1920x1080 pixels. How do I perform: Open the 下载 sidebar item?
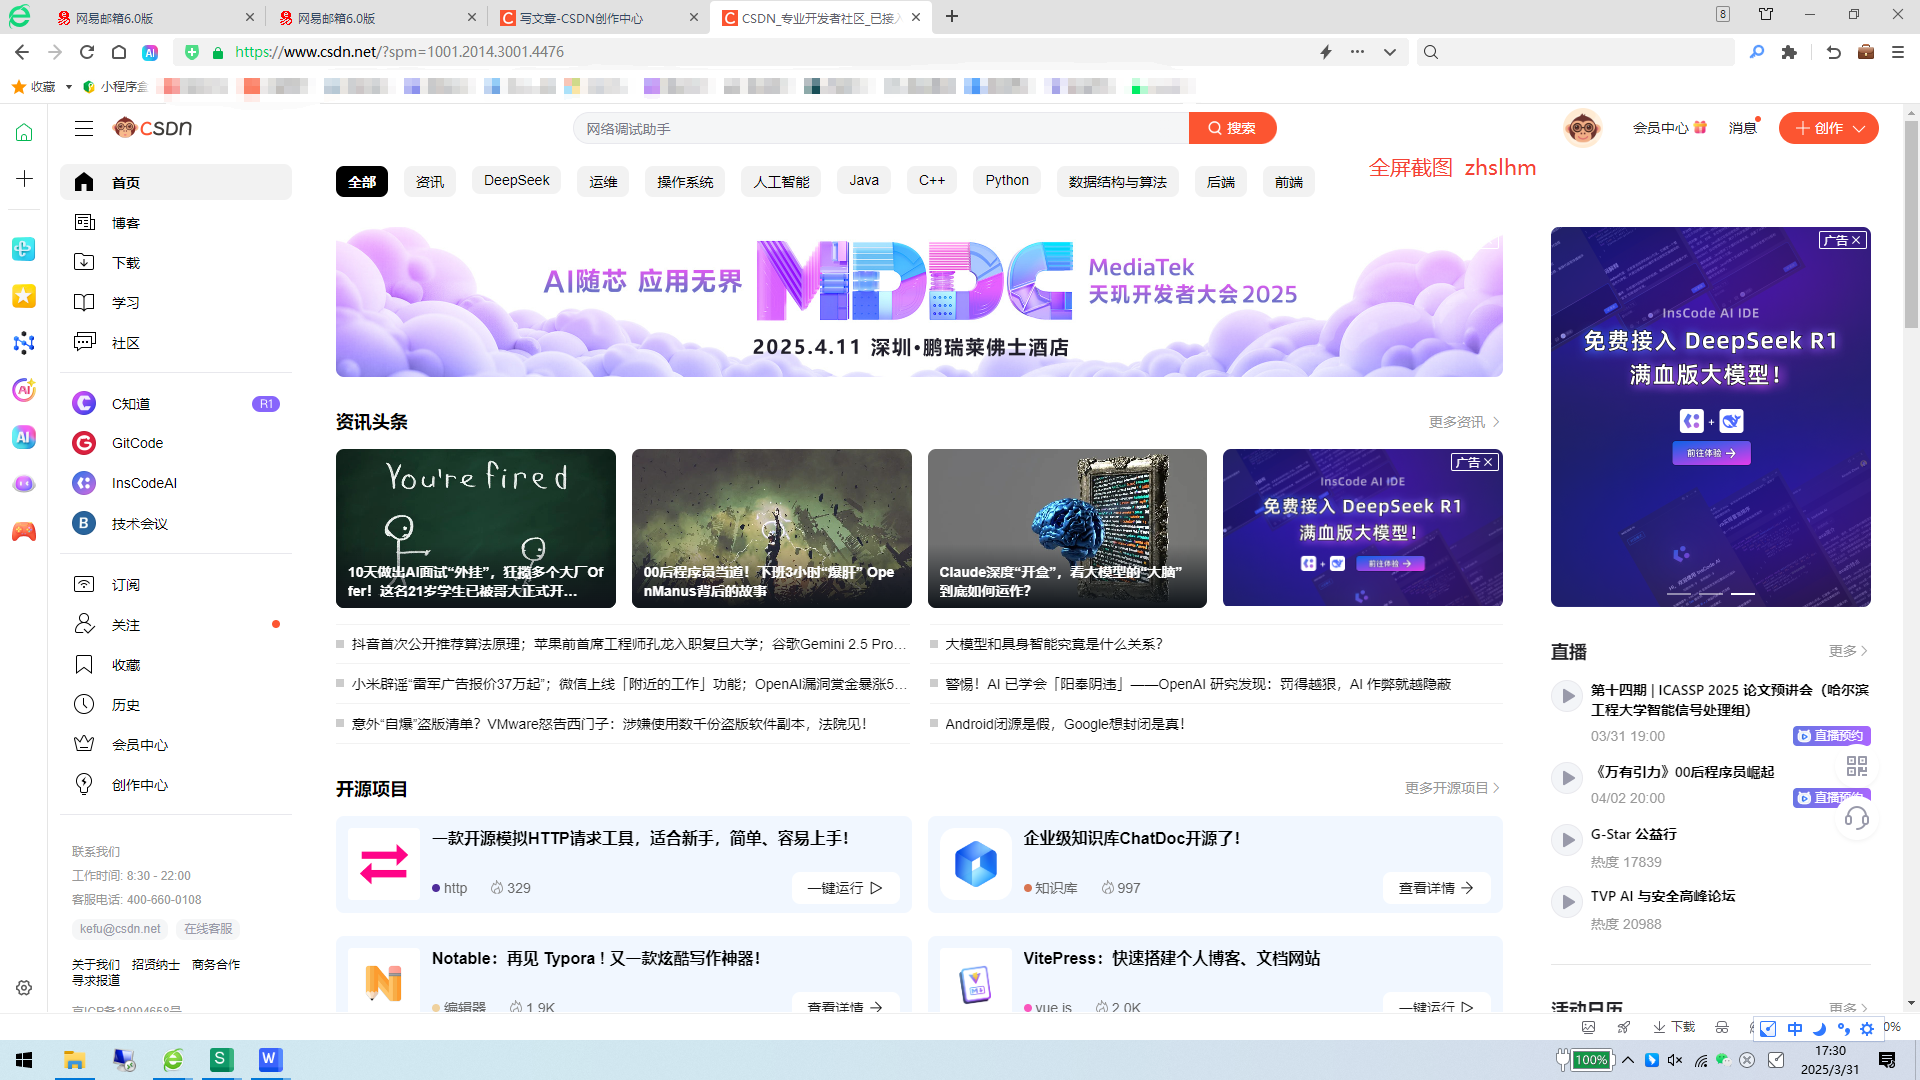pyautogui.click(x=125, y=263)
